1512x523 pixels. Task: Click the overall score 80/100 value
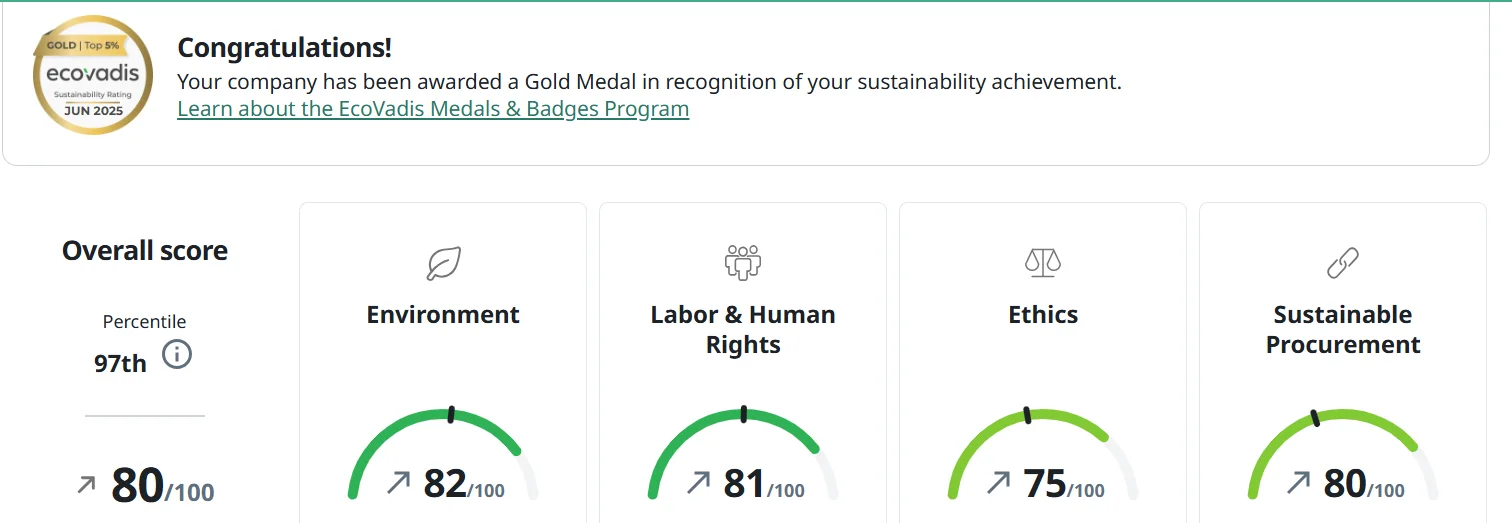pyautogui.click(x=162, y=486)
